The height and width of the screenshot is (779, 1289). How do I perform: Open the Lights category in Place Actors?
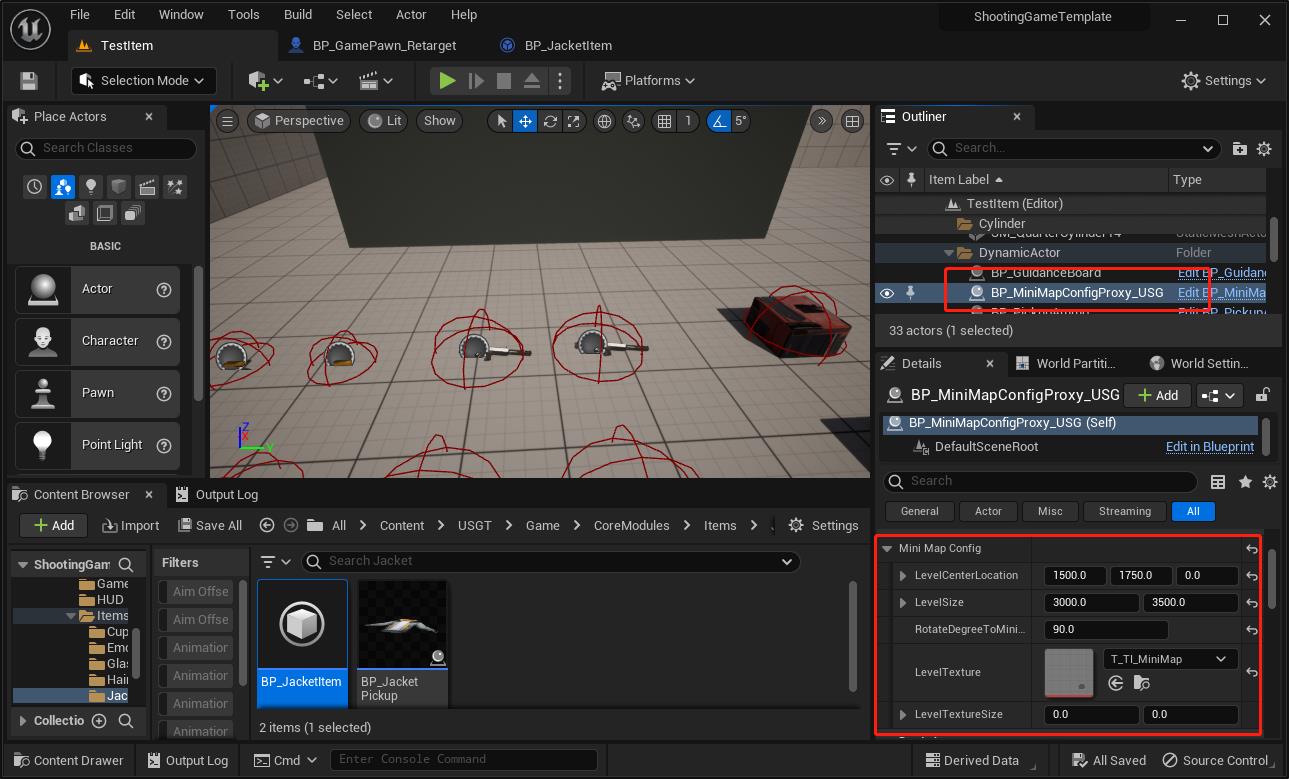point(91,187)
